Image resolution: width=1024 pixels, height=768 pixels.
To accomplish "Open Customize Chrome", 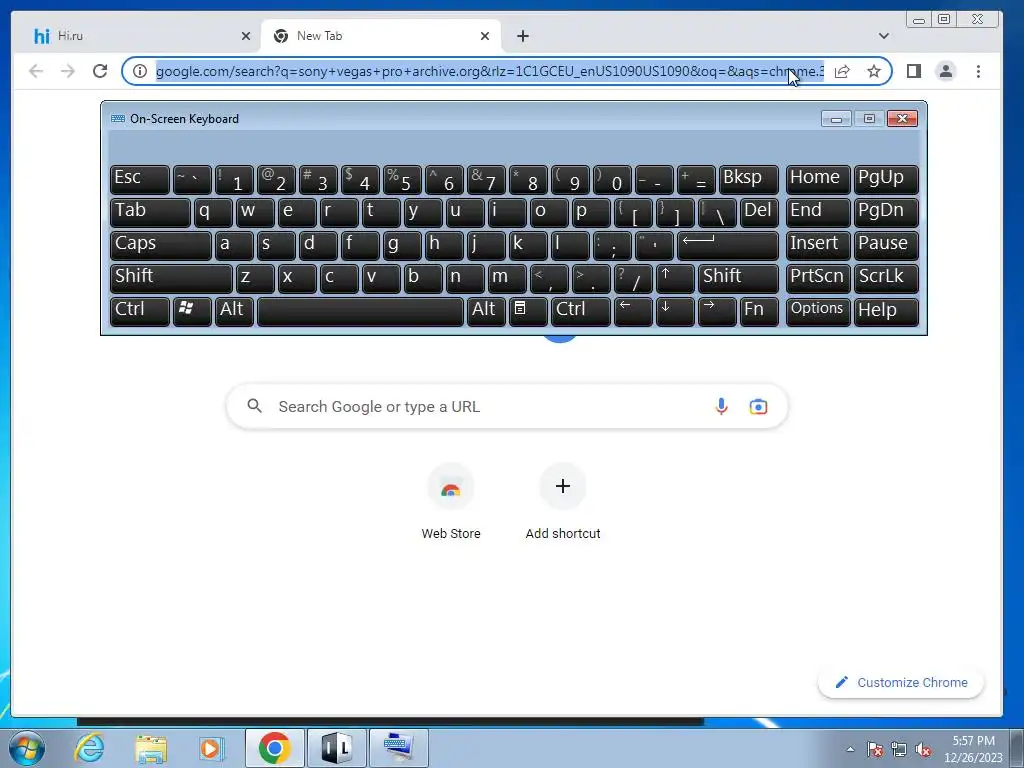I will click(x=901, y=682).
